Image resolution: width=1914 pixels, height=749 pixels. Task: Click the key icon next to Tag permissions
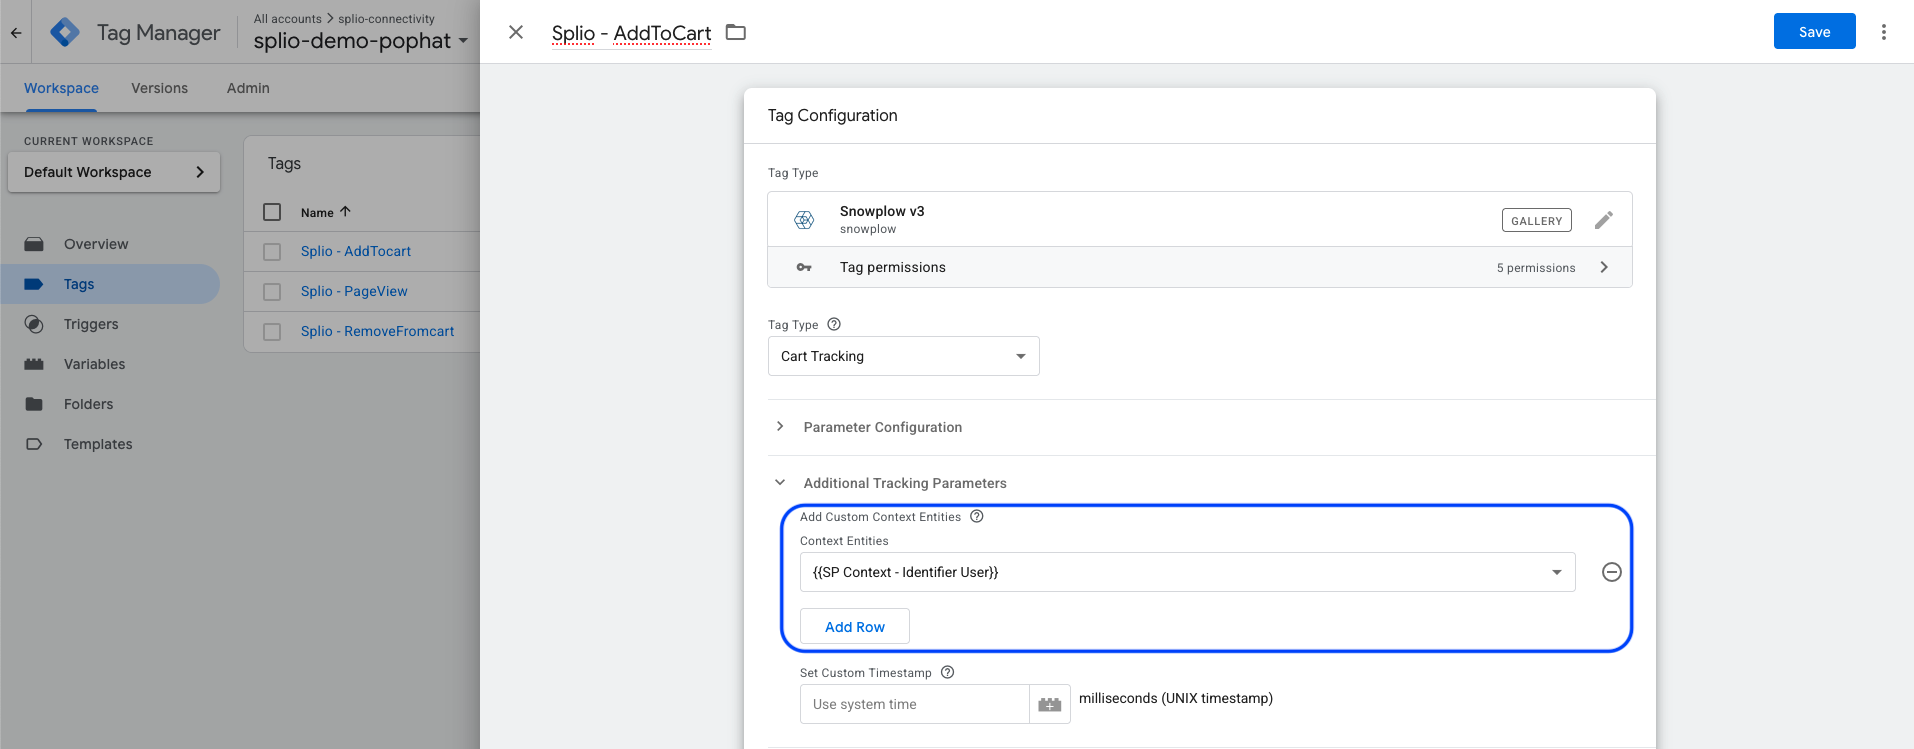(804, 267)
